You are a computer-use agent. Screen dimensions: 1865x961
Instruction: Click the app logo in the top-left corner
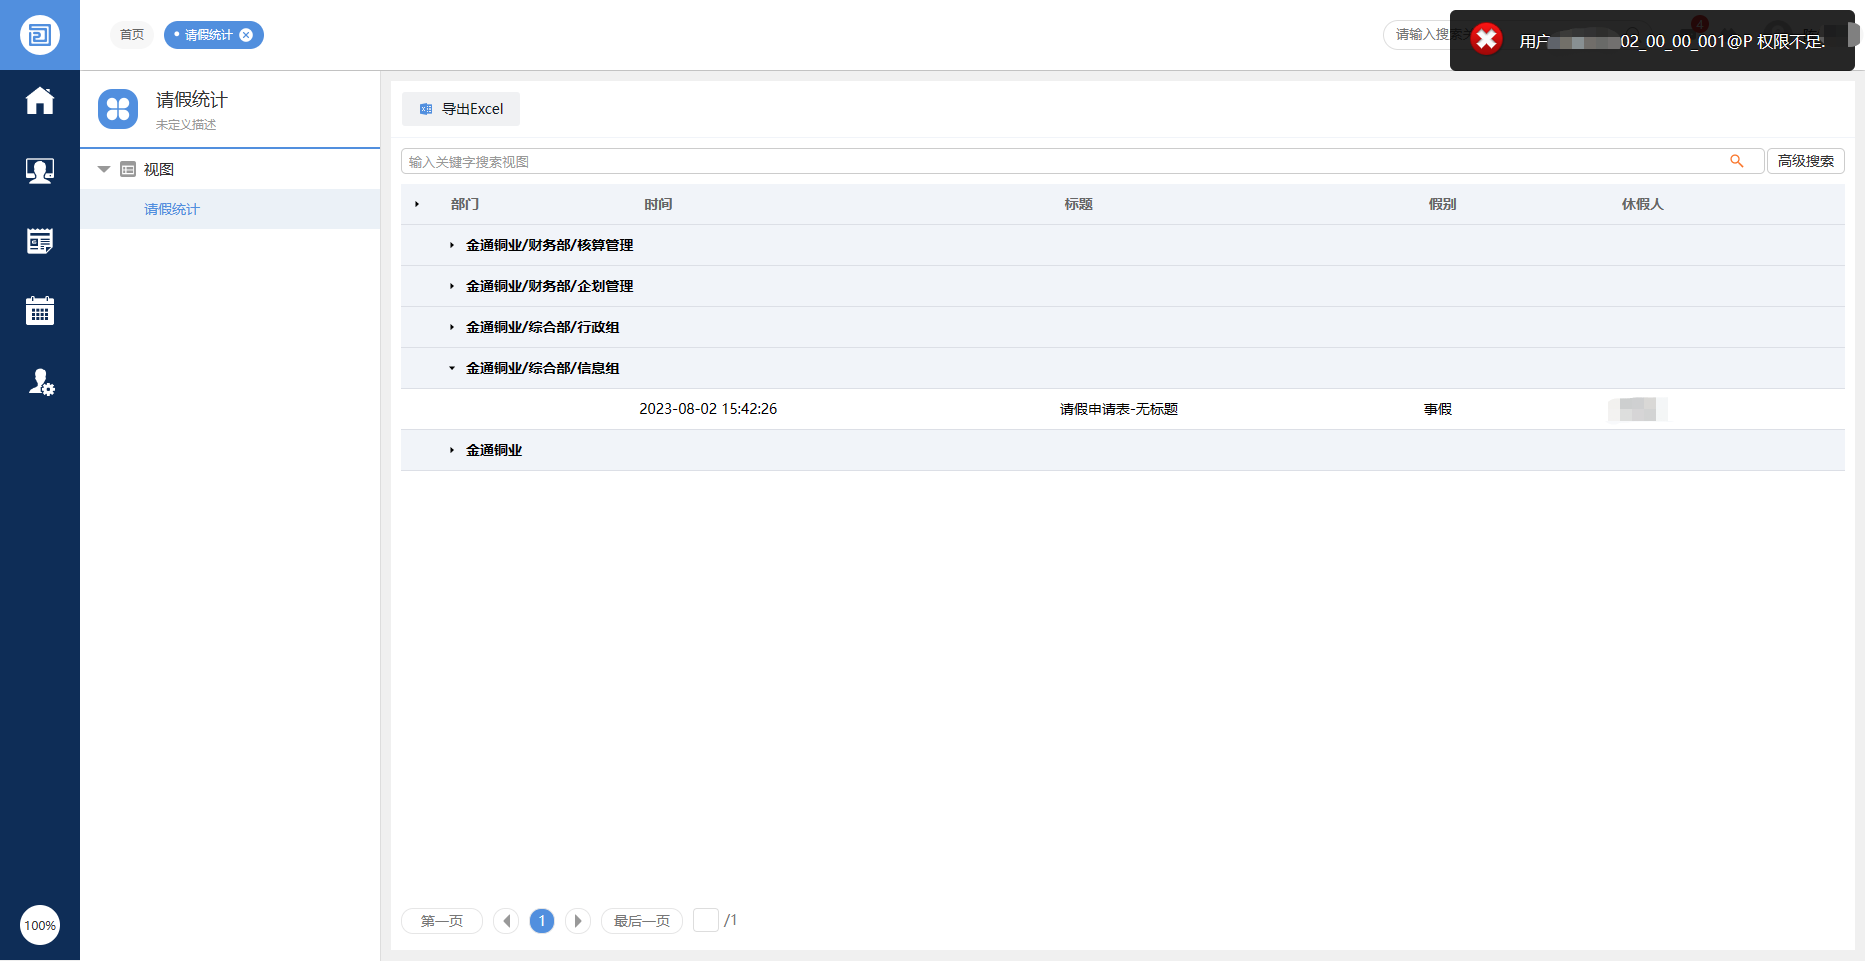[x=40, y=35]
